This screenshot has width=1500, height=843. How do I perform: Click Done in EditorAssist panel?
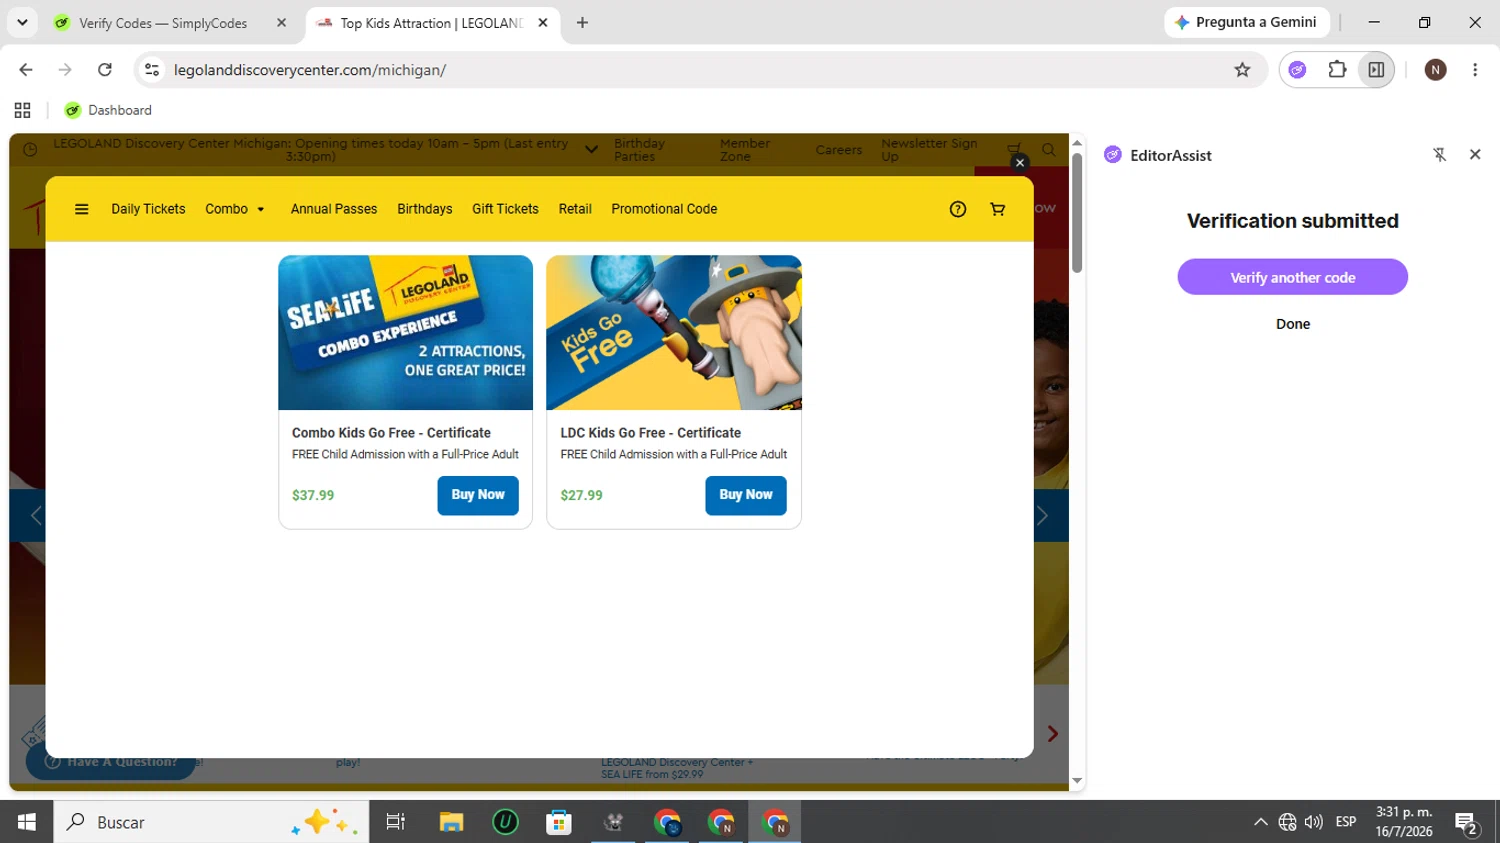(x=1293, y=324)
